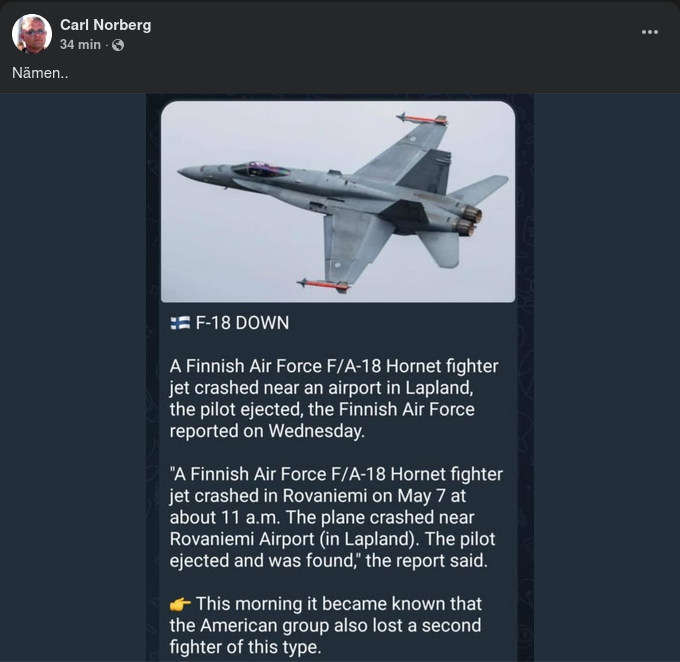Click the F-18 DOWN headline
Viewport: 680px width, 662px height.
coord(242,323)
